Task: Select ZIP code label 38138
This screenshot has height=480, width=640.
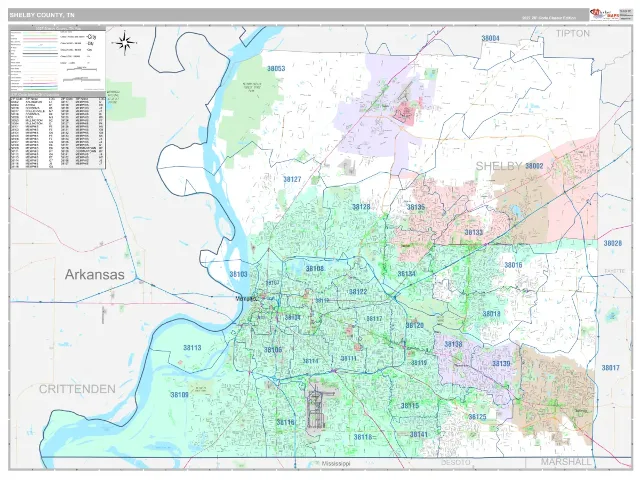Action: tap(453, 344)
